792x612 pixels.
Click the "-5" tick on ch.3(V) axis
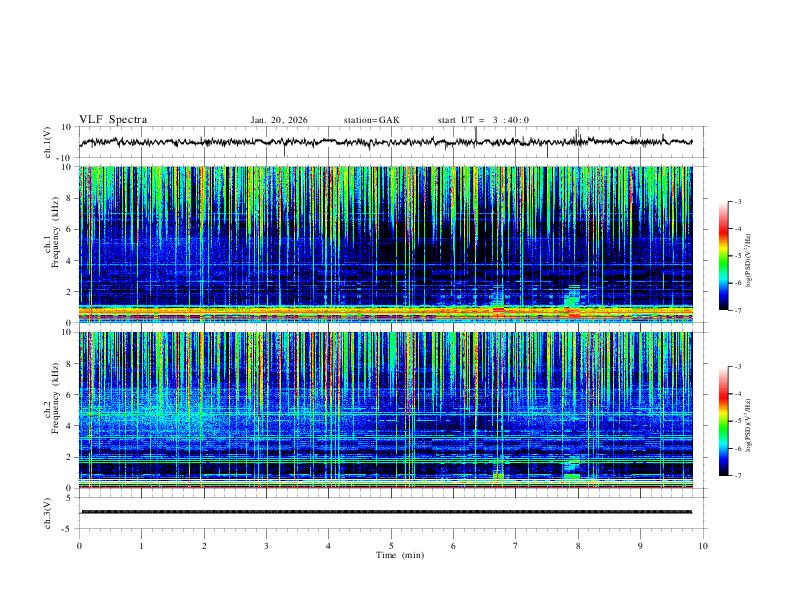[x=68, y=529]
